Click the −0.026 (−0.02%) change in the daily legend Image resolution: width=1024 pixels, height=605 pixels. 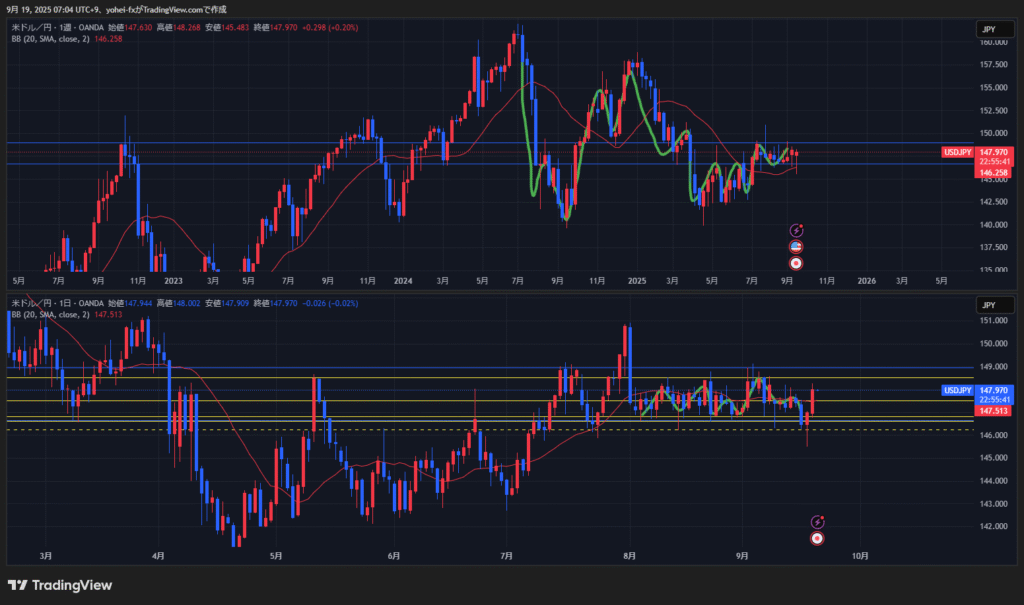pos(330,303)
